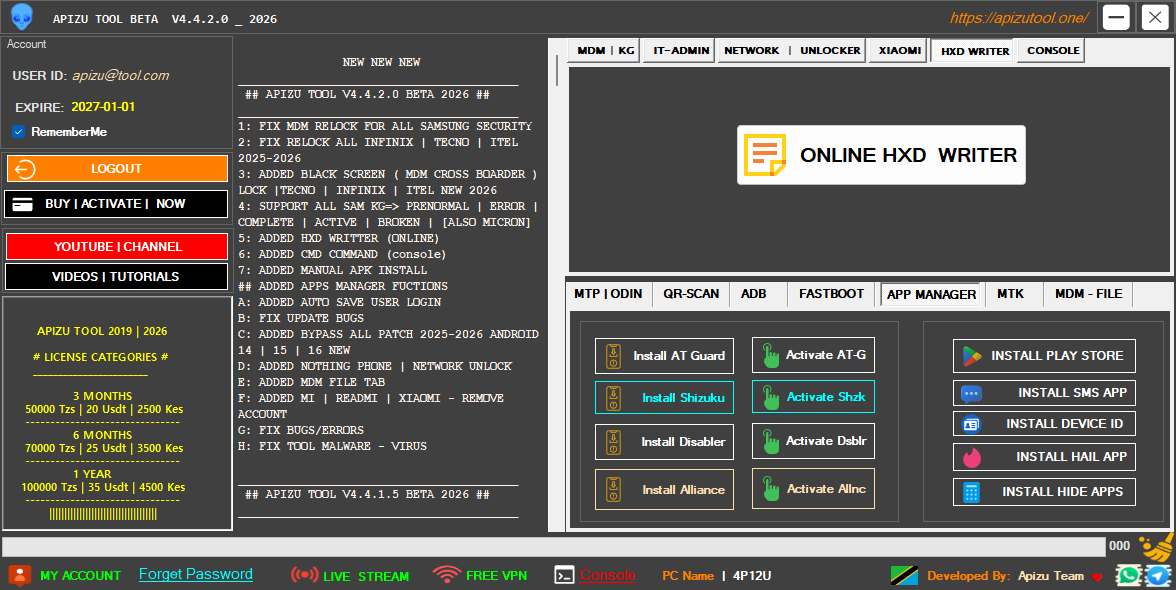The height and width of the screenshot is (590, 1176).
Task: Click the My Account person icon
Action: (x=20, y=575)
